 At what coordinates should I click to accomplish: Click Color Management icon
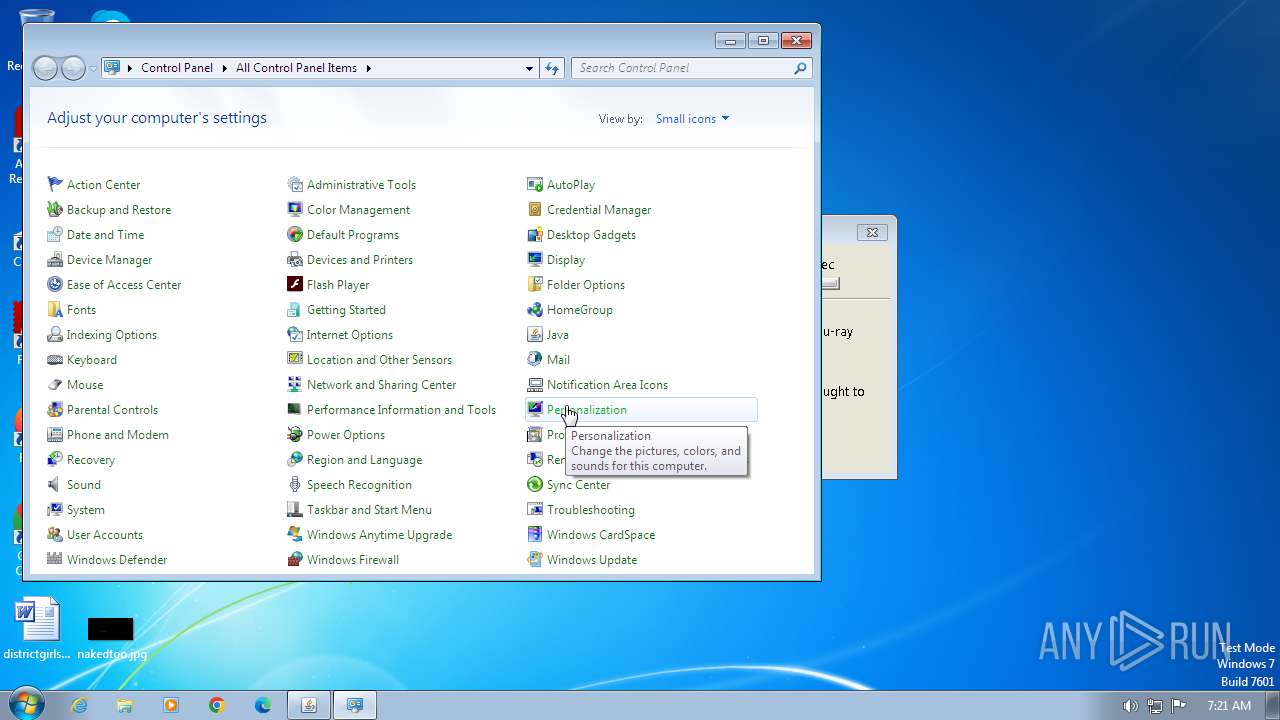295,209
